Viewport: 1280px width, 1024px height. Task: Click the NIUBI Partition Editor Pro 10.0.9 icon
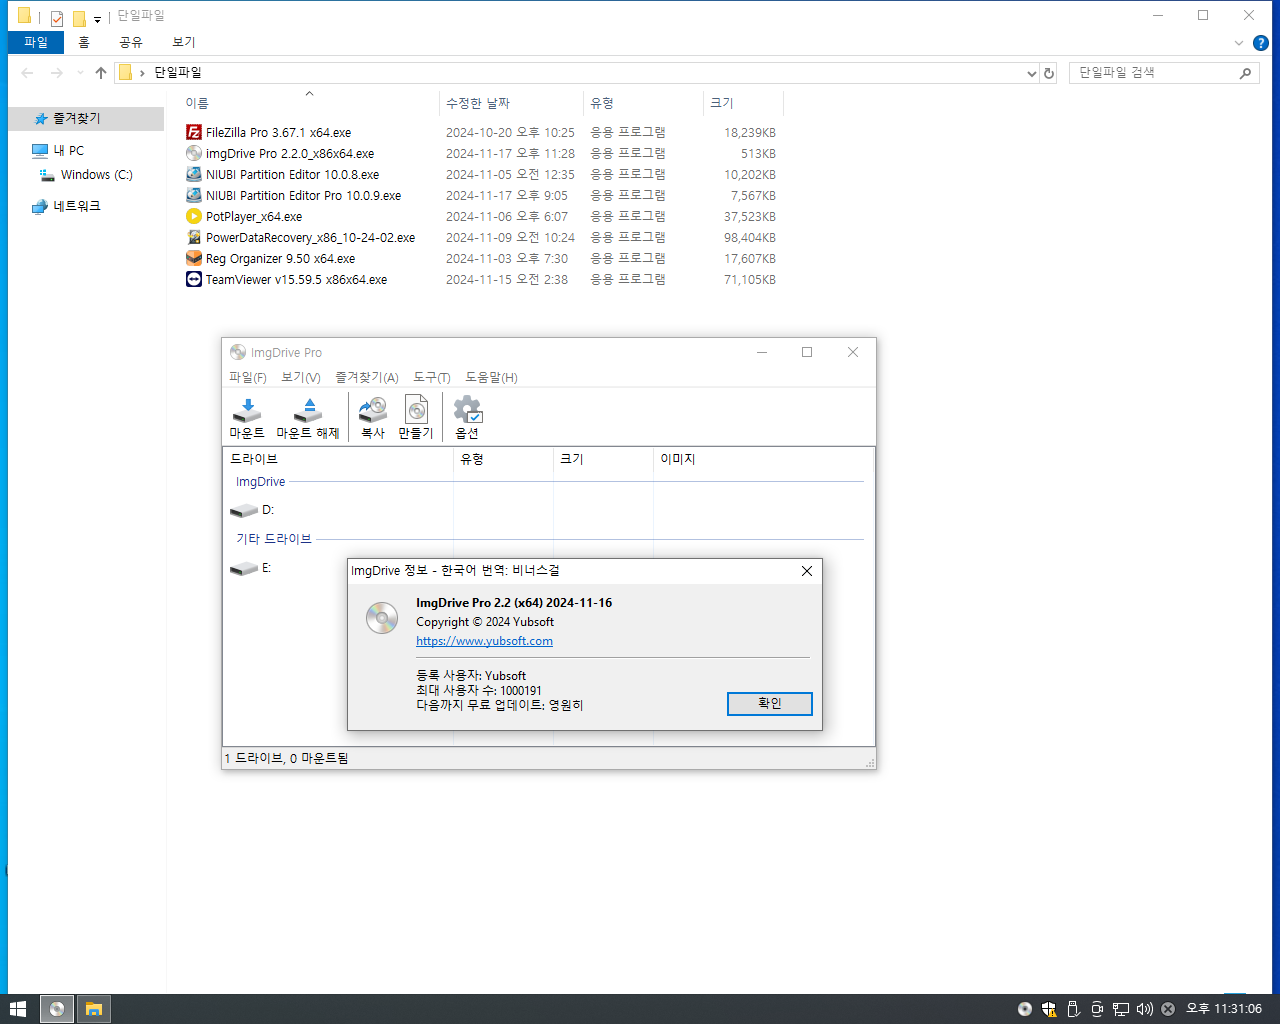coord(194,195)
